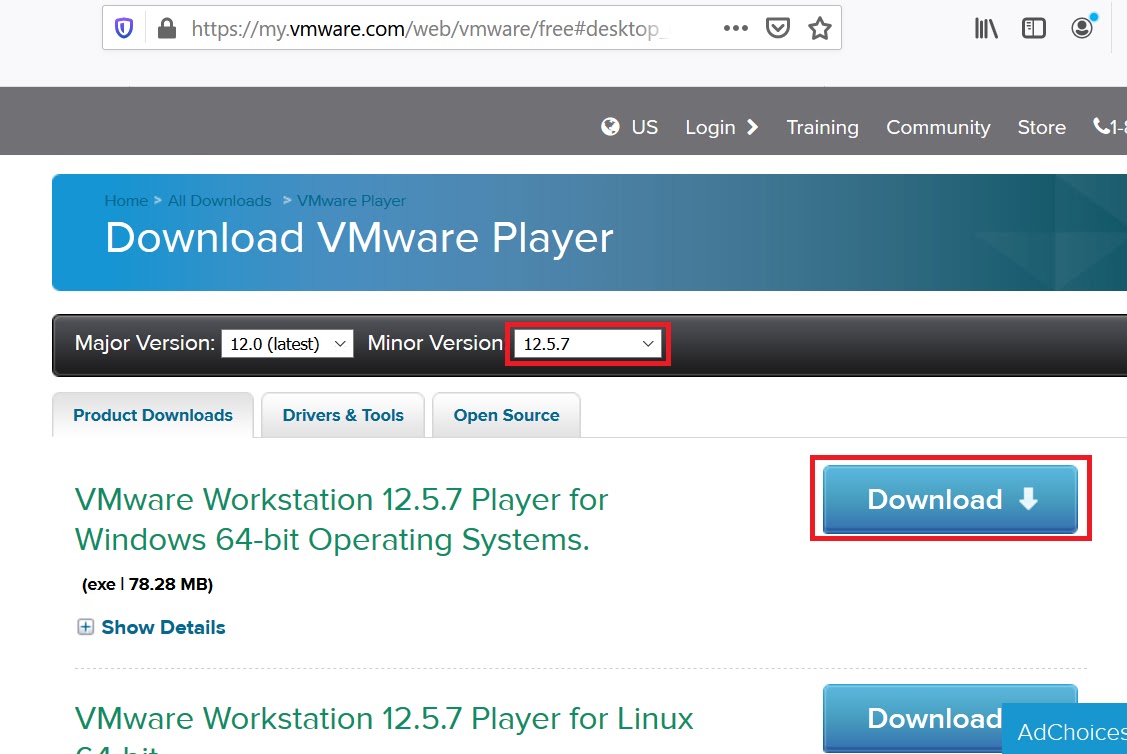This screenshot has height=754, width=1127.
Task: Click 'Download VMware Player' page heading
Action: 359,237
